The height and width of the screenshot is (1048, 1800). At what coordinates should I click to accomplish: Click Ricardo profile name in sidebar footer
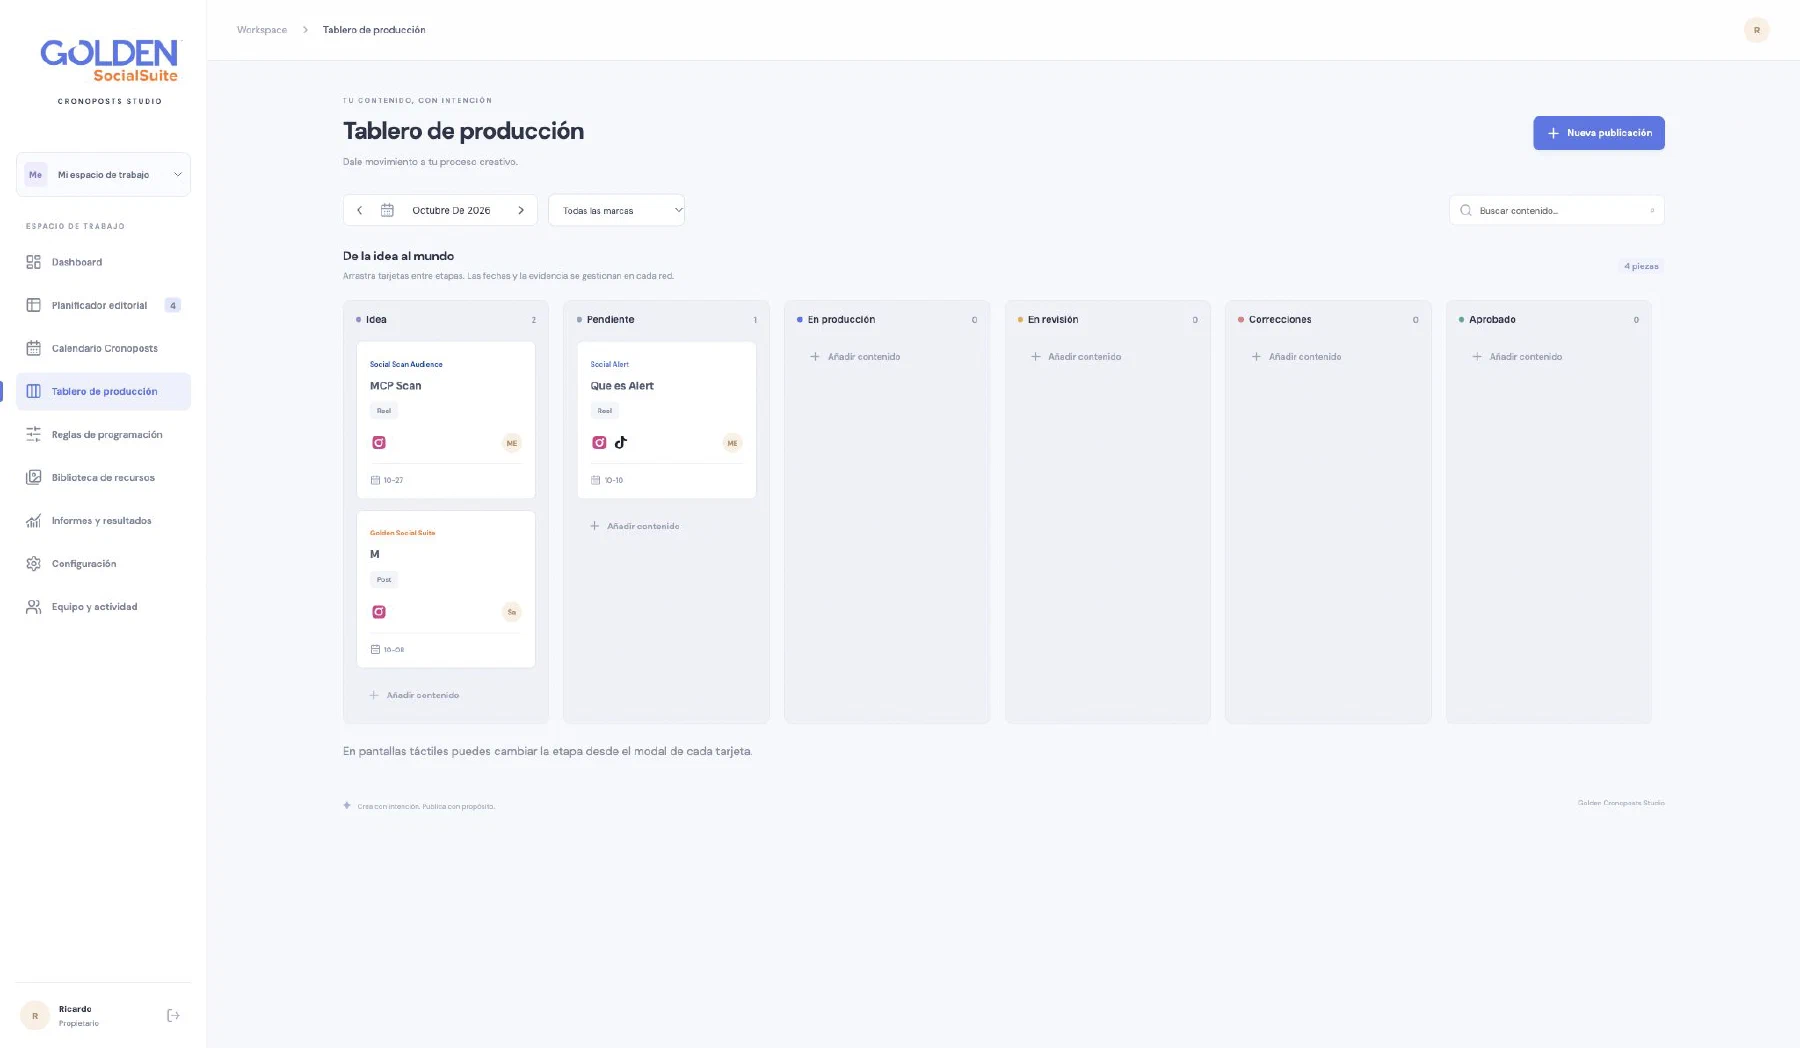click(x=75, y=1009)
